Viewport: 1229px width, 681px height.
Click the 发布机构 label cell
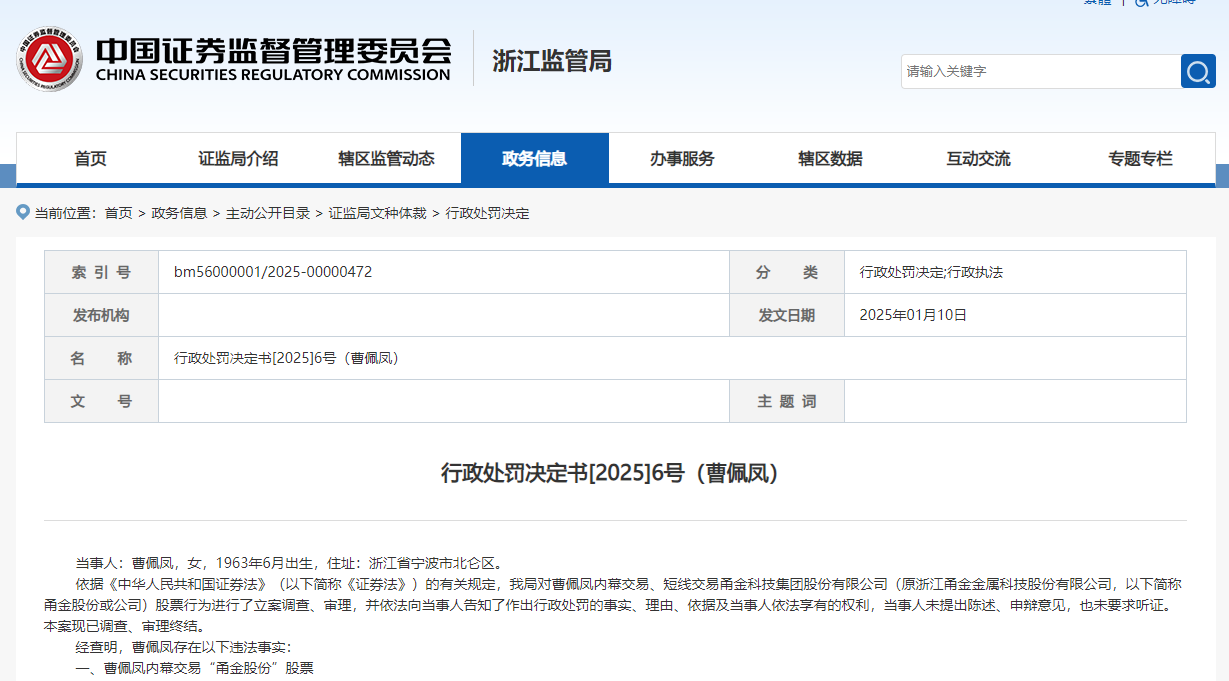pyautogui.click(x=101, y=315)
